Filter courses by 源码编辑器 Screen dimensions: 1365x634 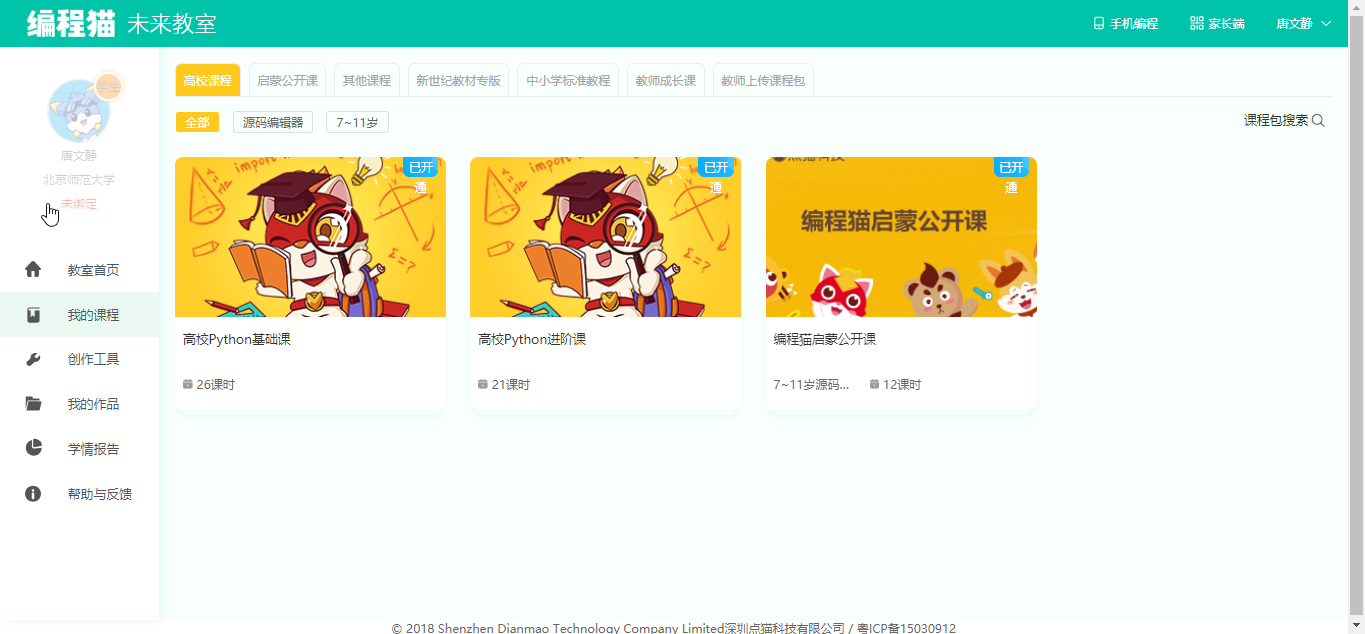273,122
